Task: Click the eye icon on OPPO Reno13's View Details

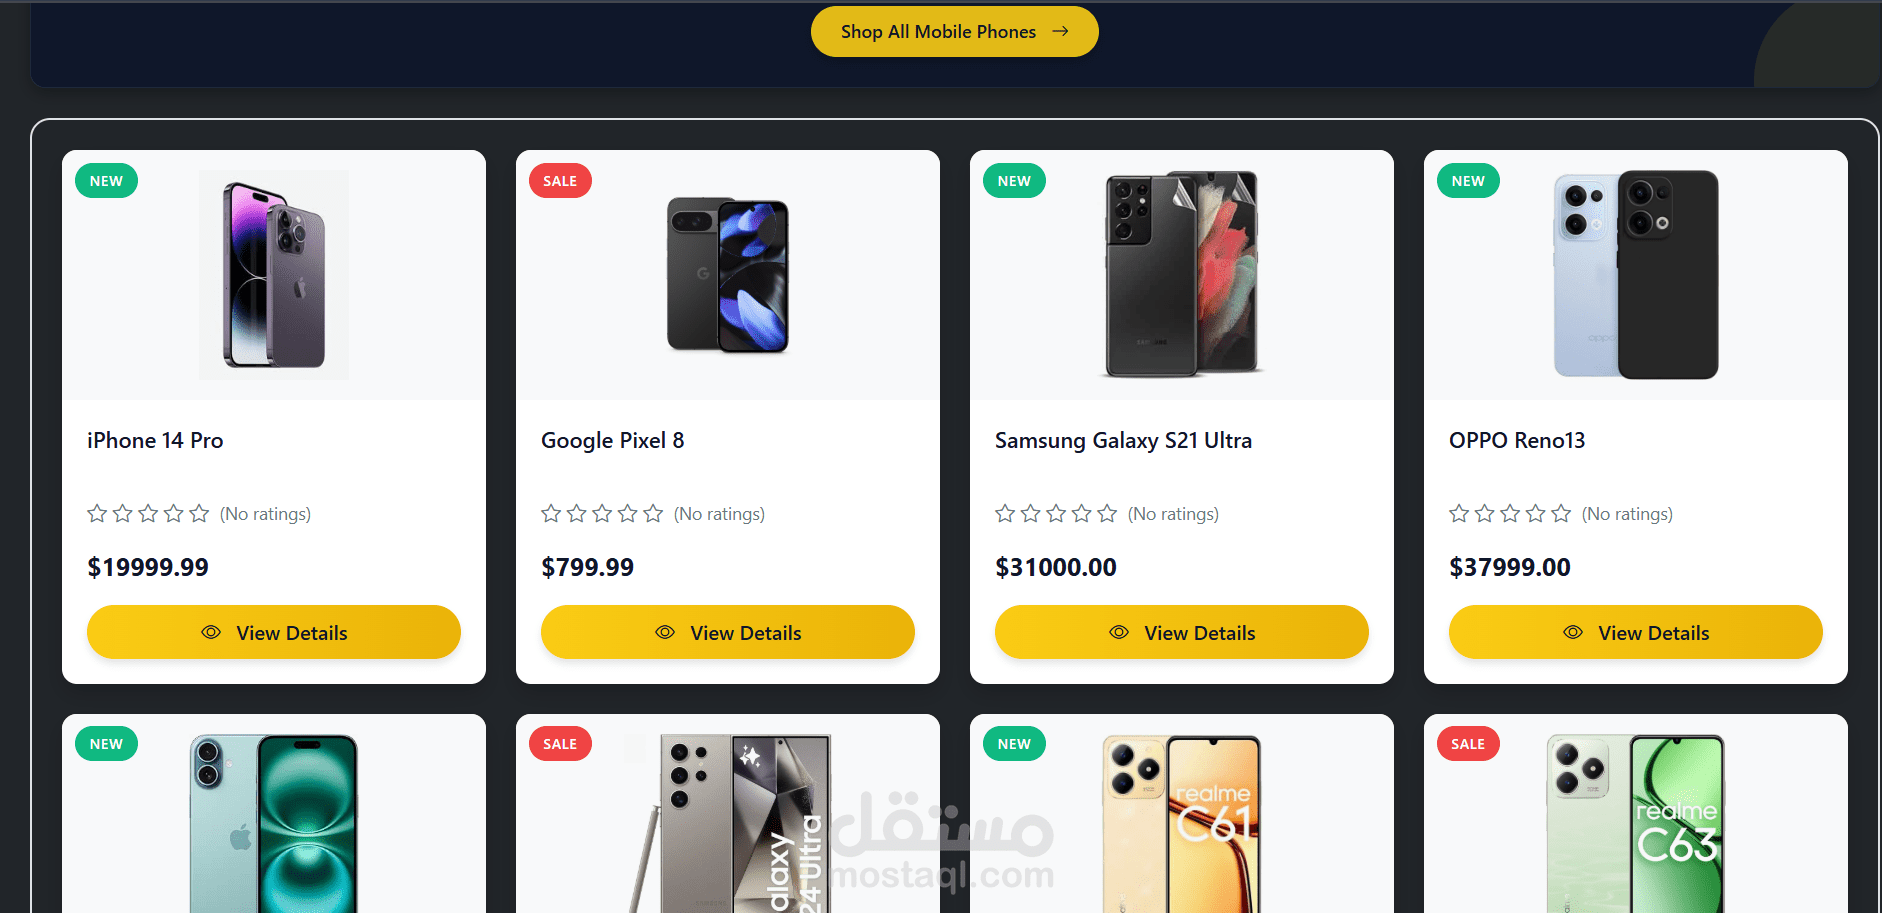Action: click(1573, 633)
